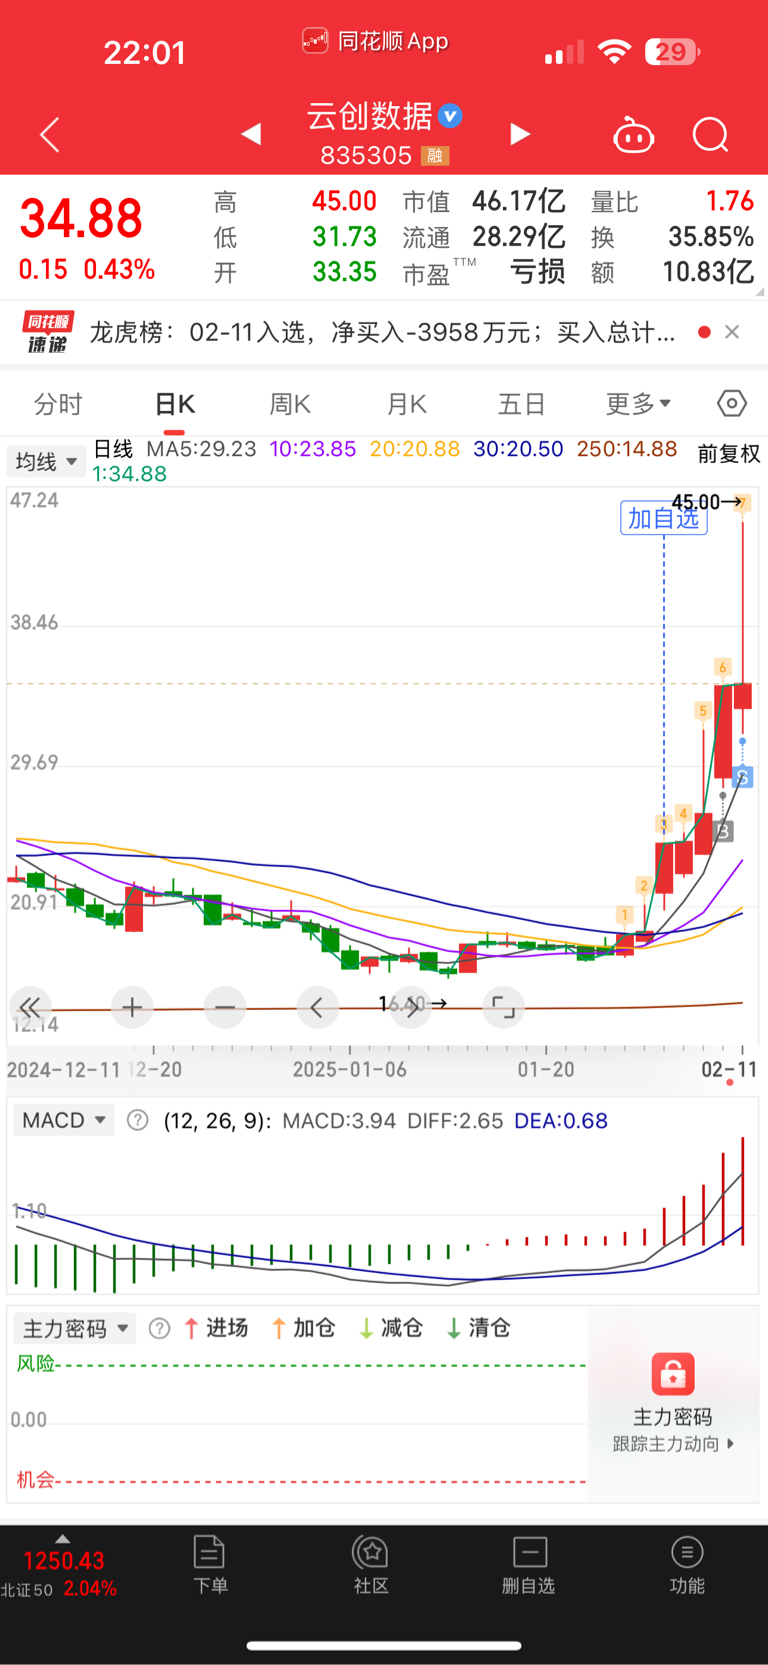Enter fullscreen chart mode icon

(x=504, y=1007)
